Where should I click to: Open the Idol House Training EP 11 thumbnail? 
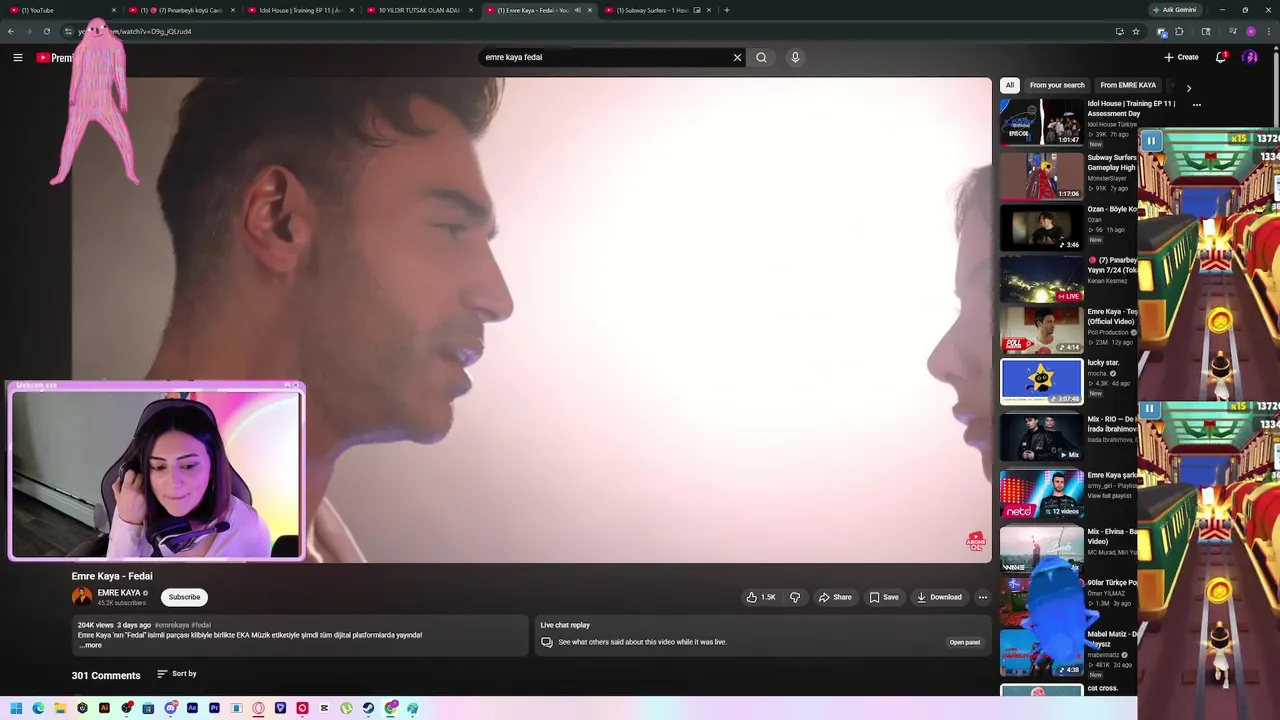[x=1042, y=122]
